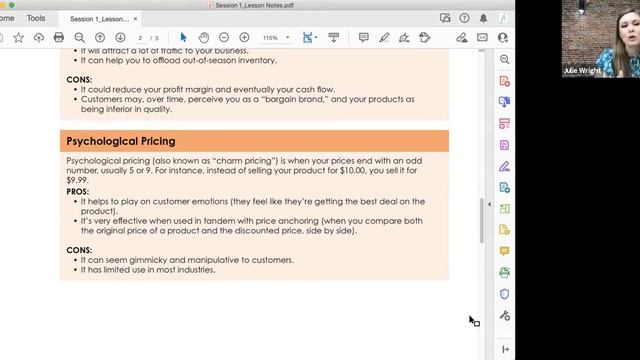Click the share with others person icon
The image size is (640, 360).
coord(502,38)
